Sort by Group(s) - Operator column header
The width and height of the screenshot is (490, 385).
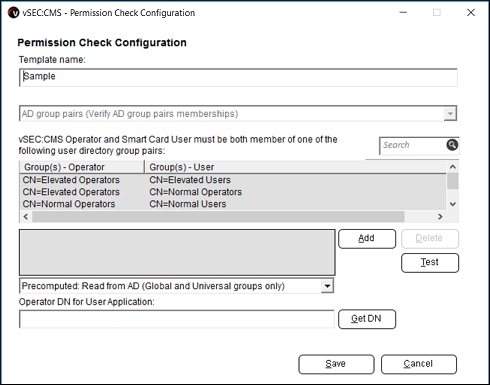pos(82,167)
